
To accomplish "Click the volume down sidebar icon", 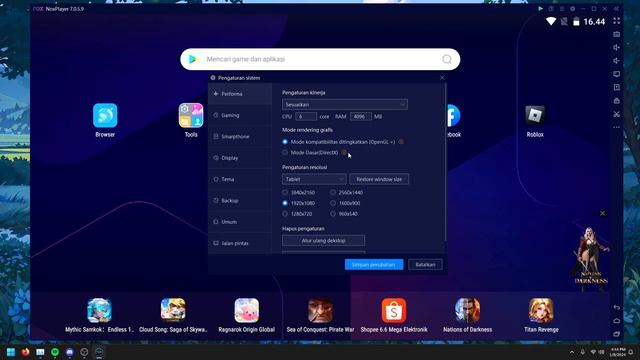I will click(616, 61).
